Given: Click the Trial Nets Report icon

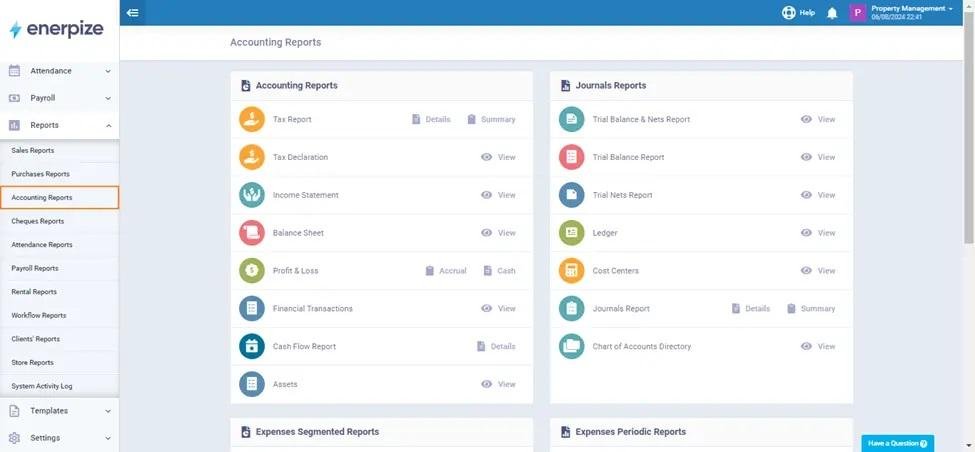Looking at the screenshot, I should 571,195.
